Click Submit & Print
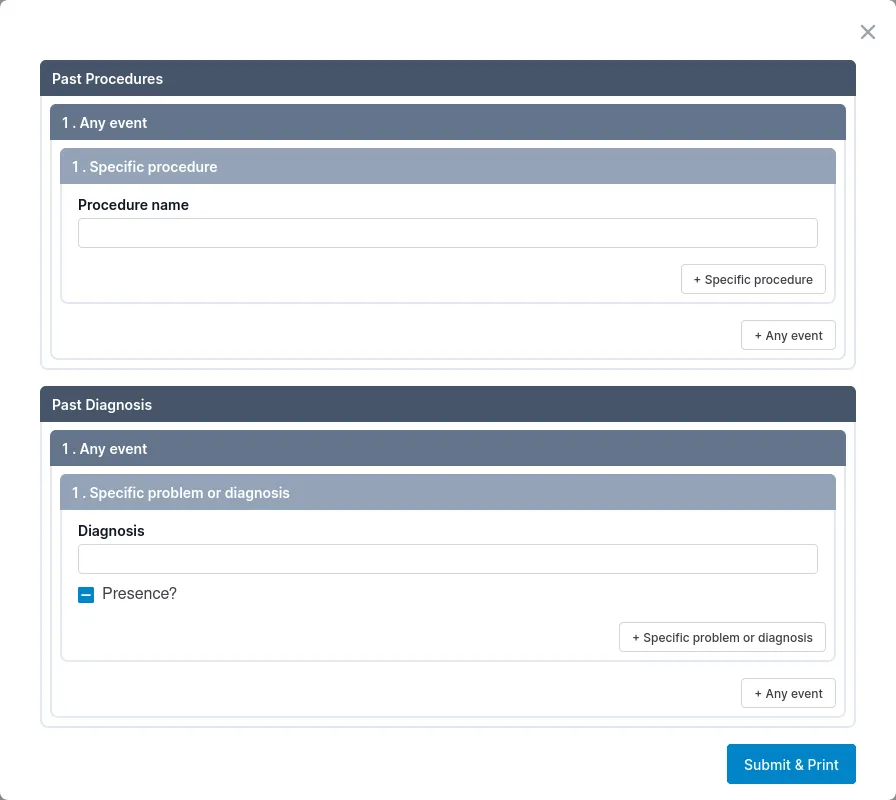 (x=791, y=763)
